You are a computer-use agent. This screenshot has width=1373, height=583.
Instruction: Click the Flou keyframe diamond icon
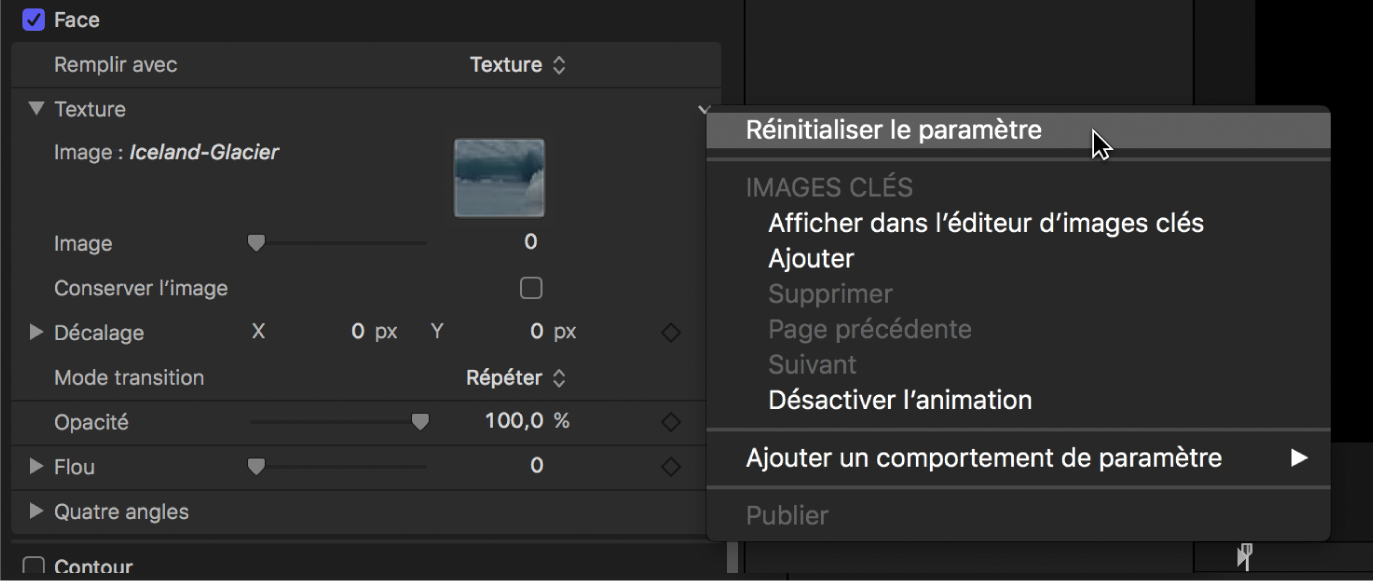[x=670, y=466]
